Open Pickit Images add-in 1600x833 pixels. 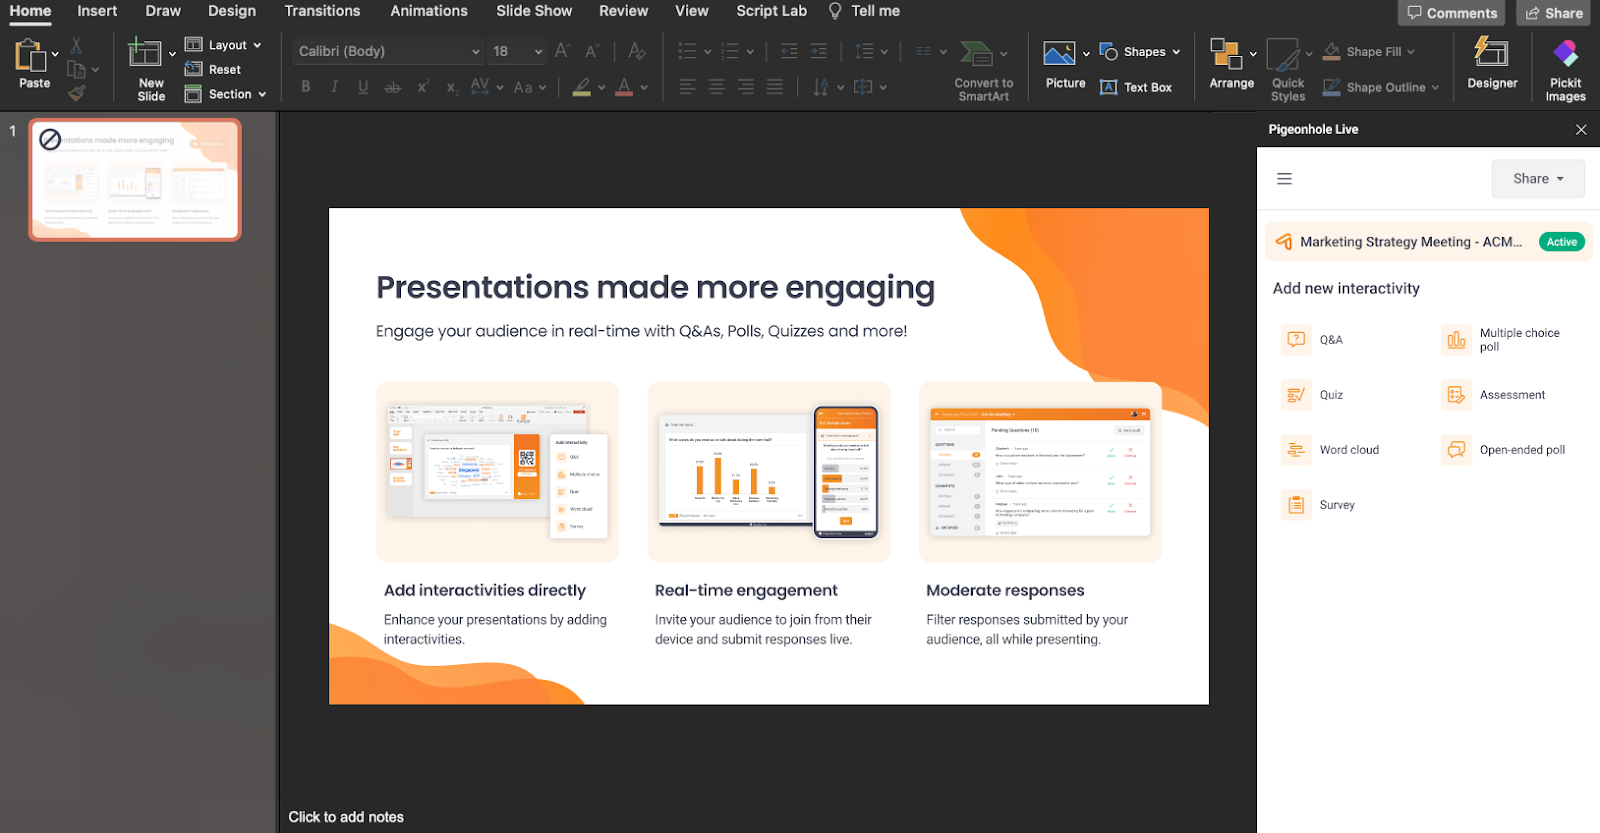[x=1565, y=68]
